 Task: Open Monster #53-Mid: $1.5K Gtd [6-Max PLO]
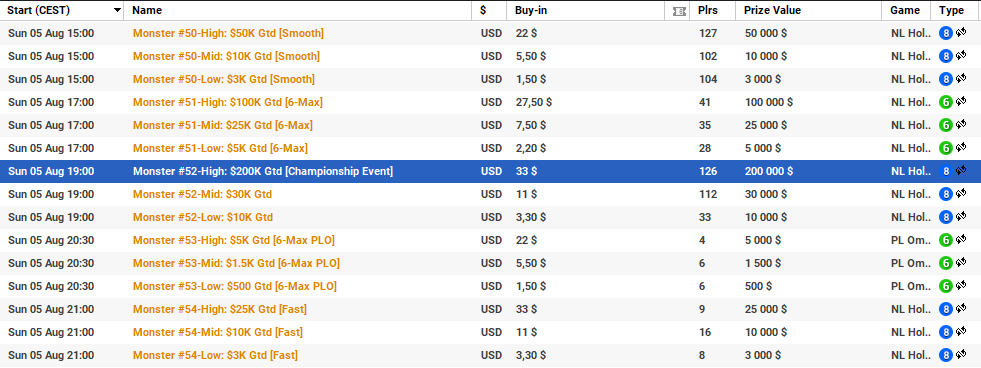click(x=236, y=263)
